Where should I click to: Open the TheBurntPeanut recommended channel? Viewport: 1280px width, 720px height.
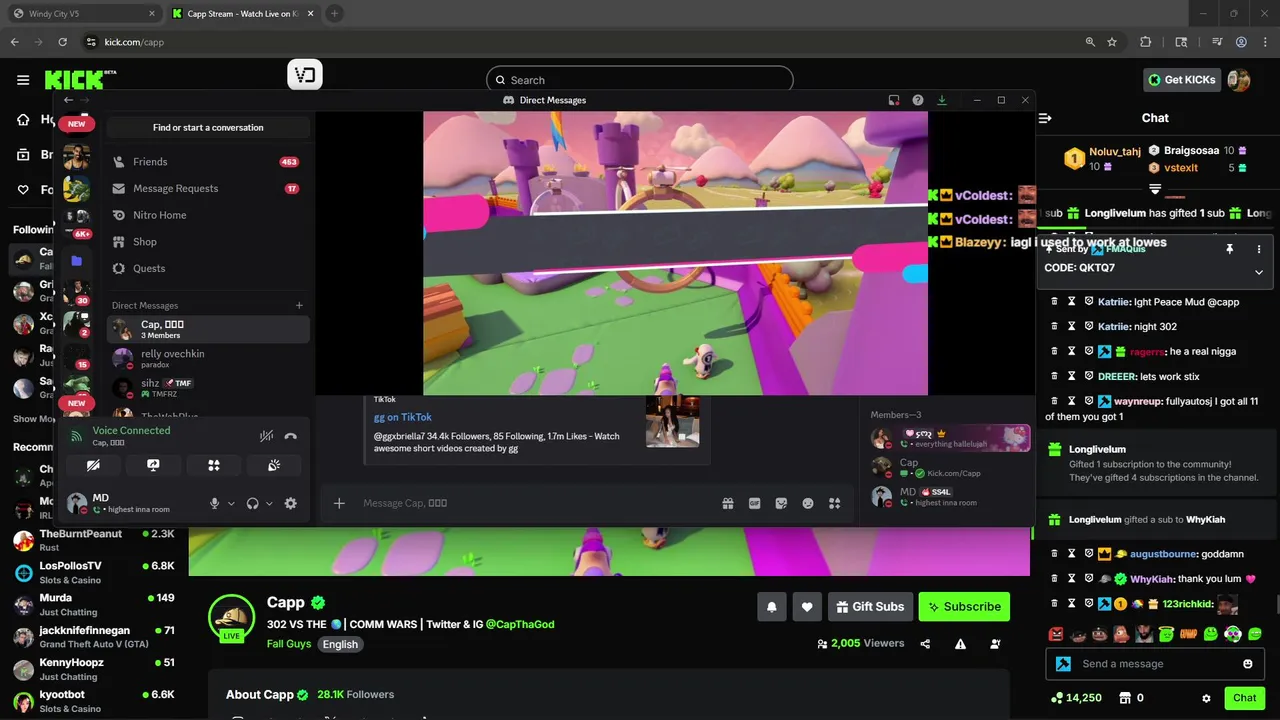coord(94,539)
